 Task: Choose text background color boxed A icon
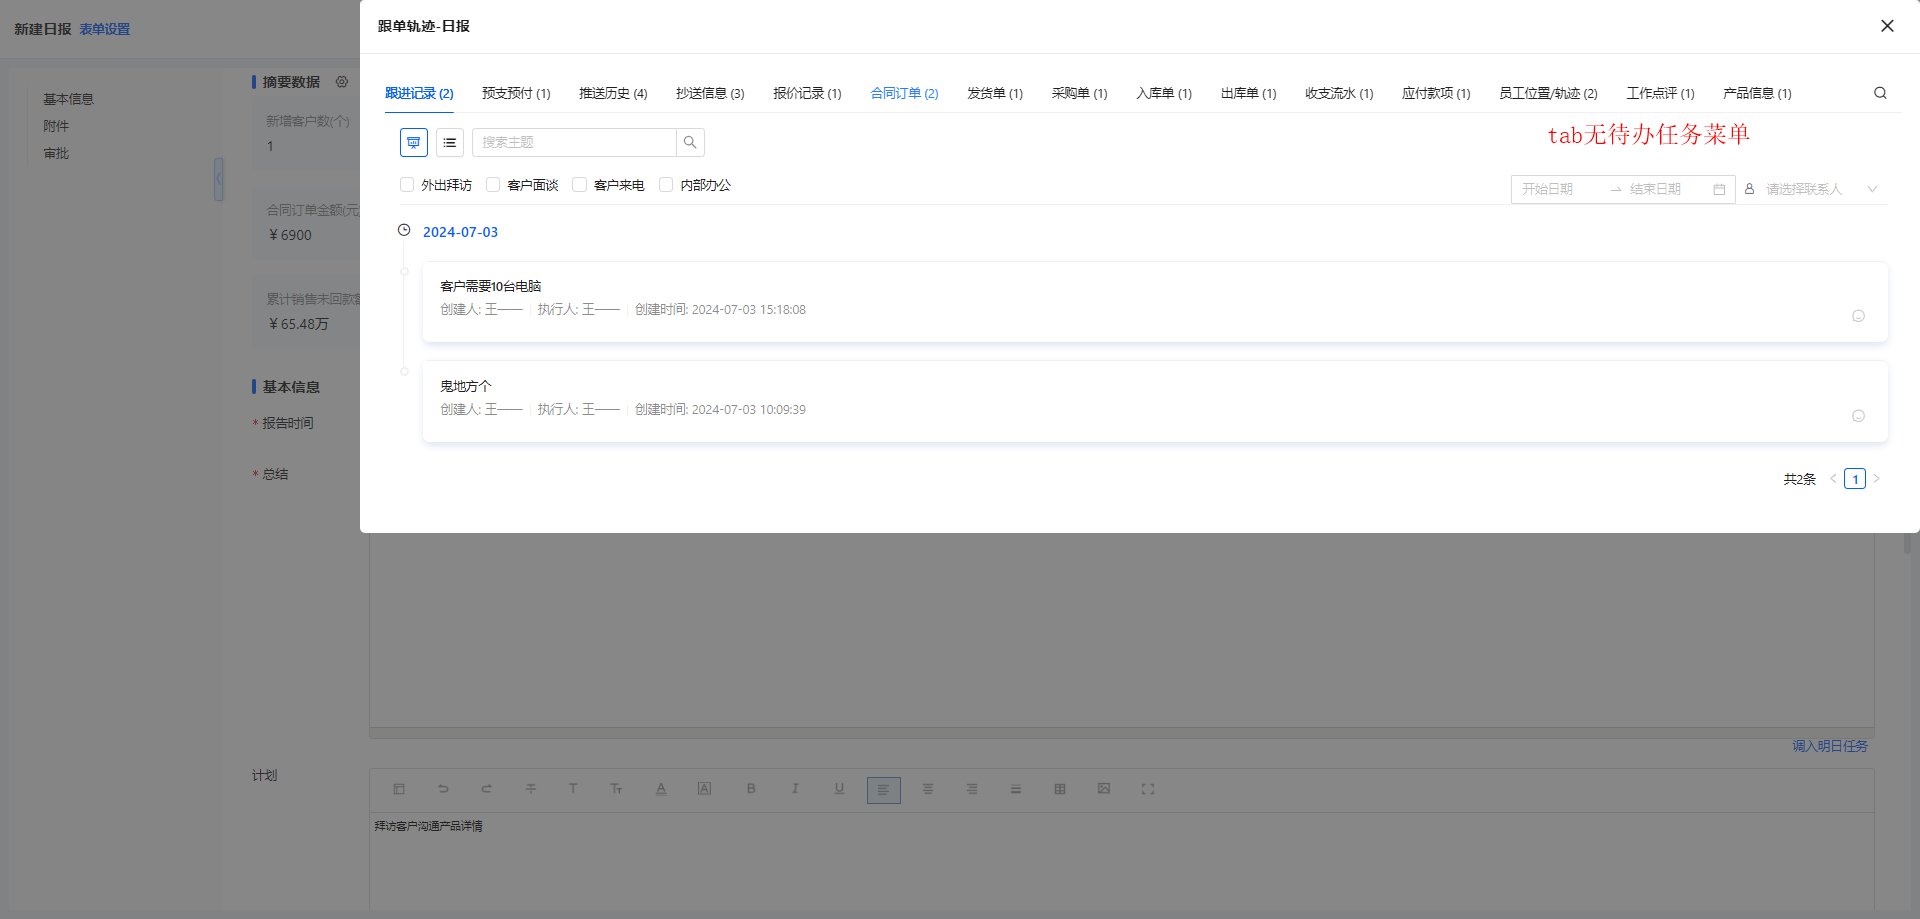pos(704,789)
